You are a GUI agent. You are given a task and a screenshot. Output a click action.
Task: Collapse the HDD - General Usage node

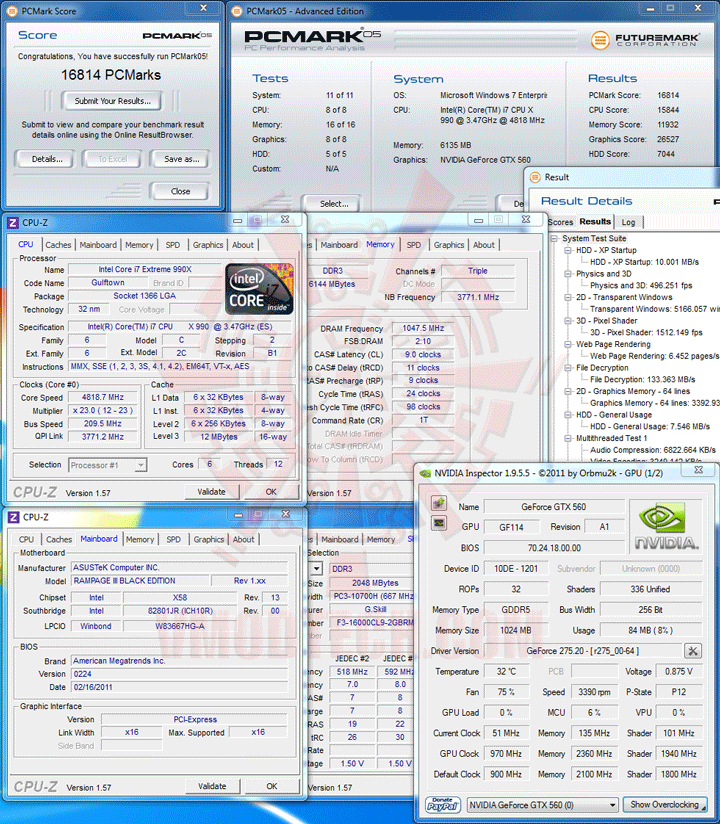tap(568, 415)
